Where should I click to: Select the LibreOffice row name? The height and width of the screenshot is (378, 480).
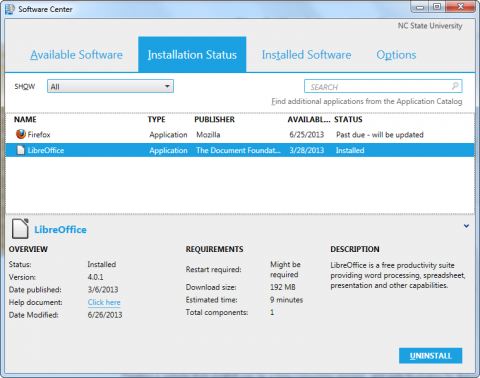pos(46,150)
